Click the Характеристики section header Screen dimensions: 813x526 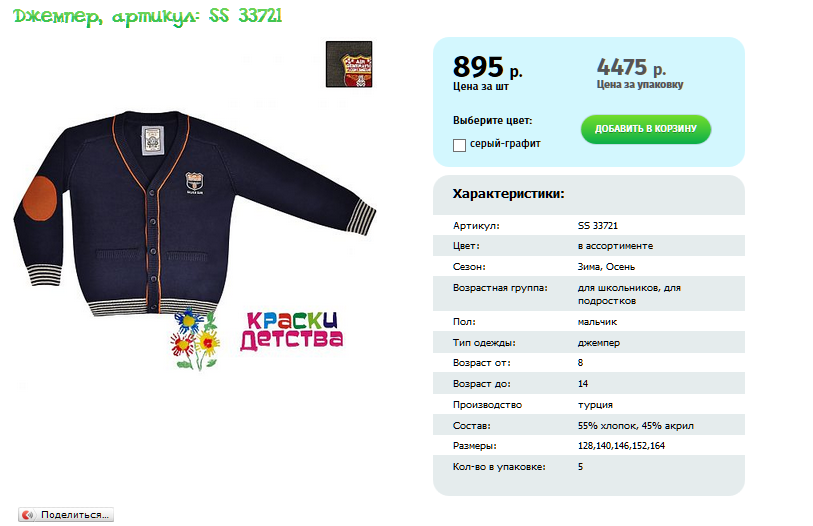pos(508,194)
